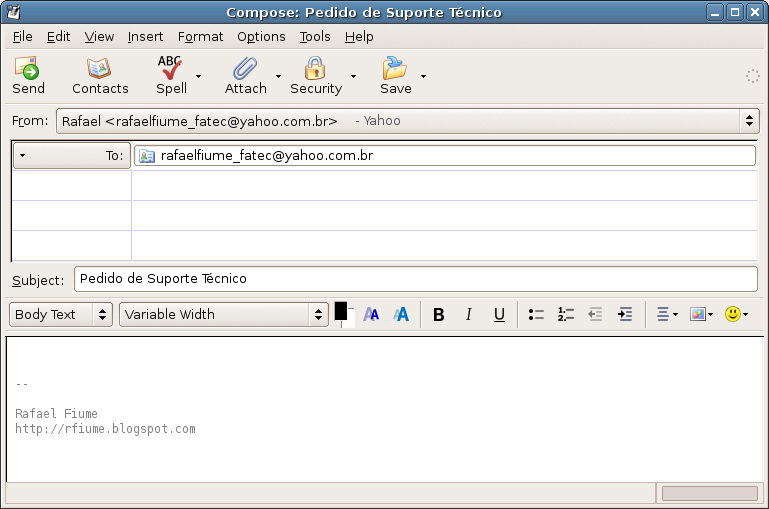
Task: Click the contact card icon in To field
Action: [x=147, y=156]
